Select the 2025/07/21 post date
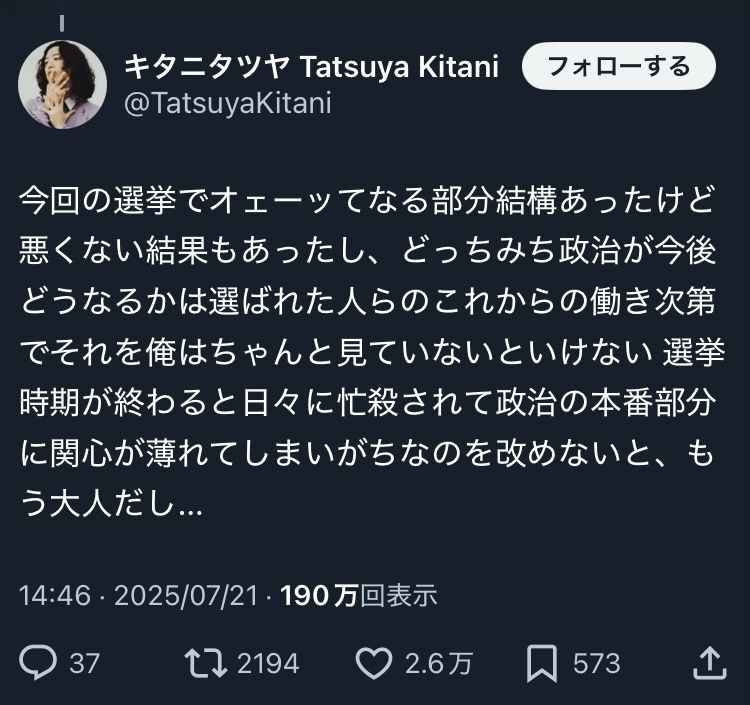The image size is (750, 705). click(189, 596)
